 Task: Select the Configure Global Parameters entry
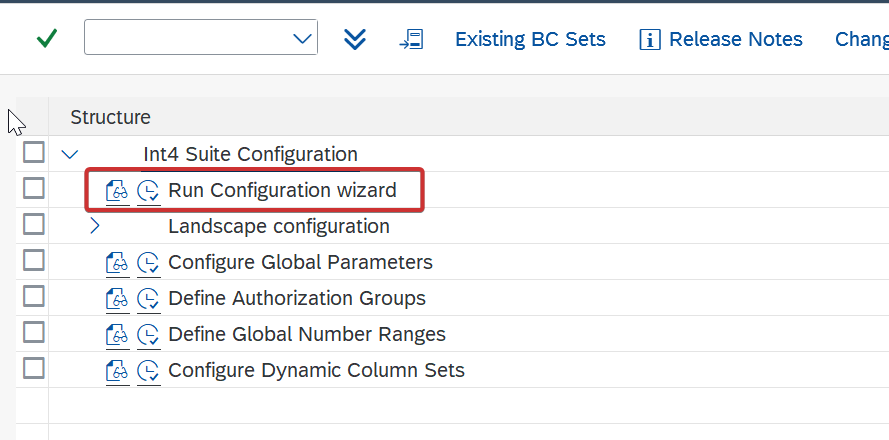(x=300, y=262)
